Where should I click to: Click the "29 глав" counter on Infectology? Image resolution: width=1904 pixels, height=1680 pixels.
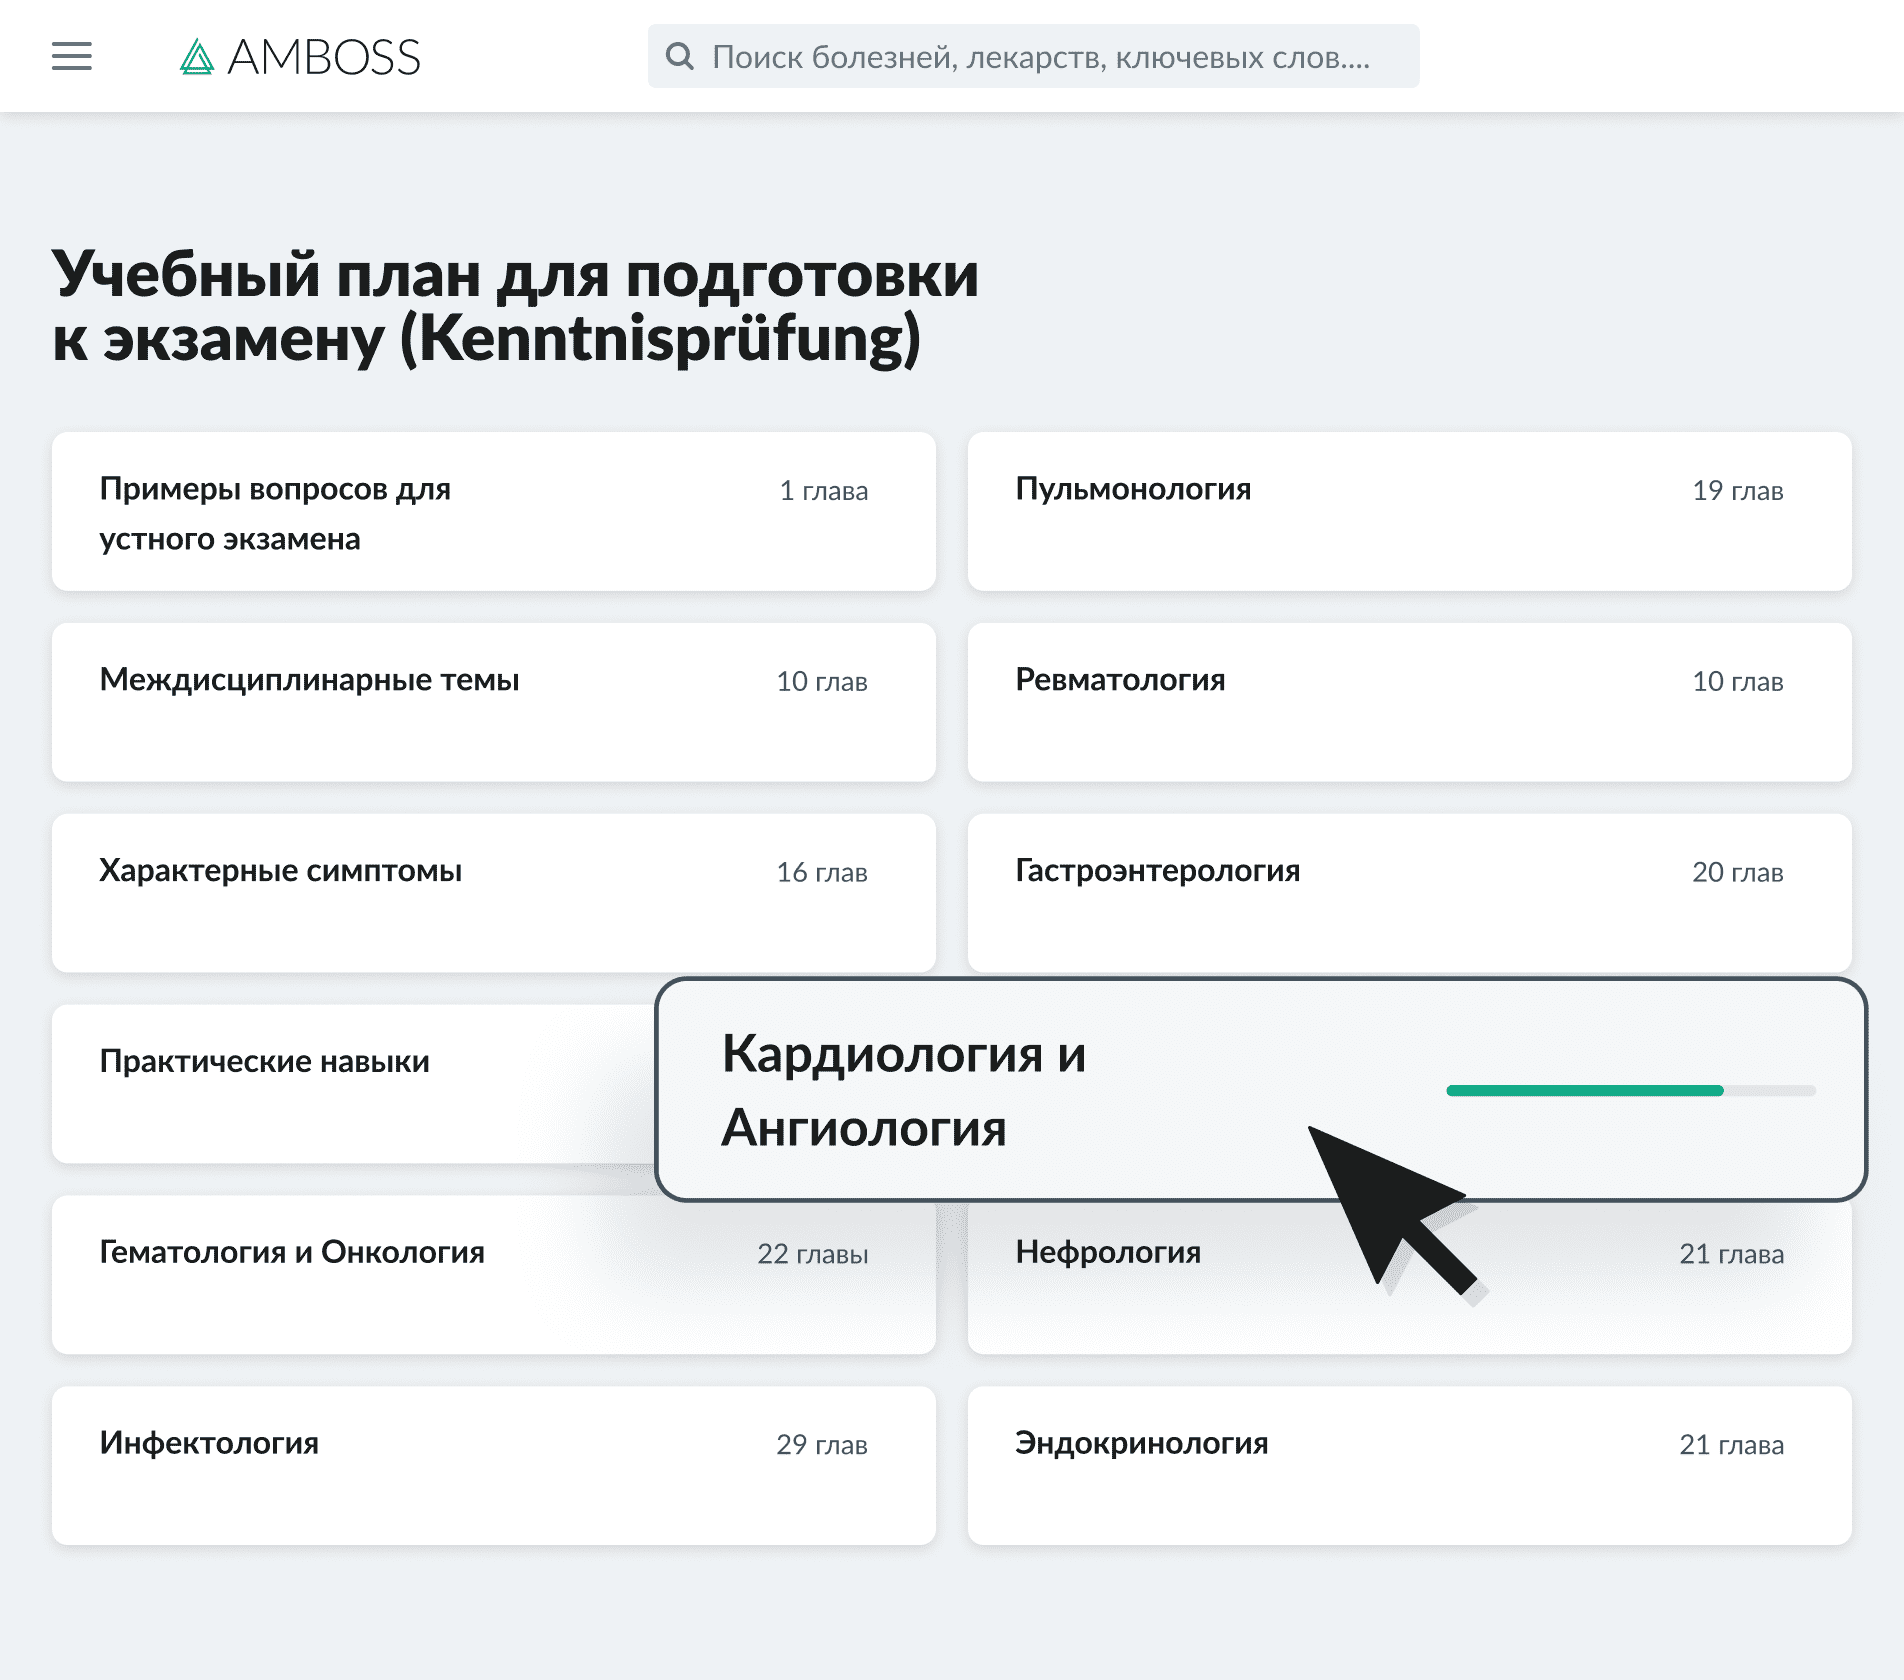[822, 1445]
